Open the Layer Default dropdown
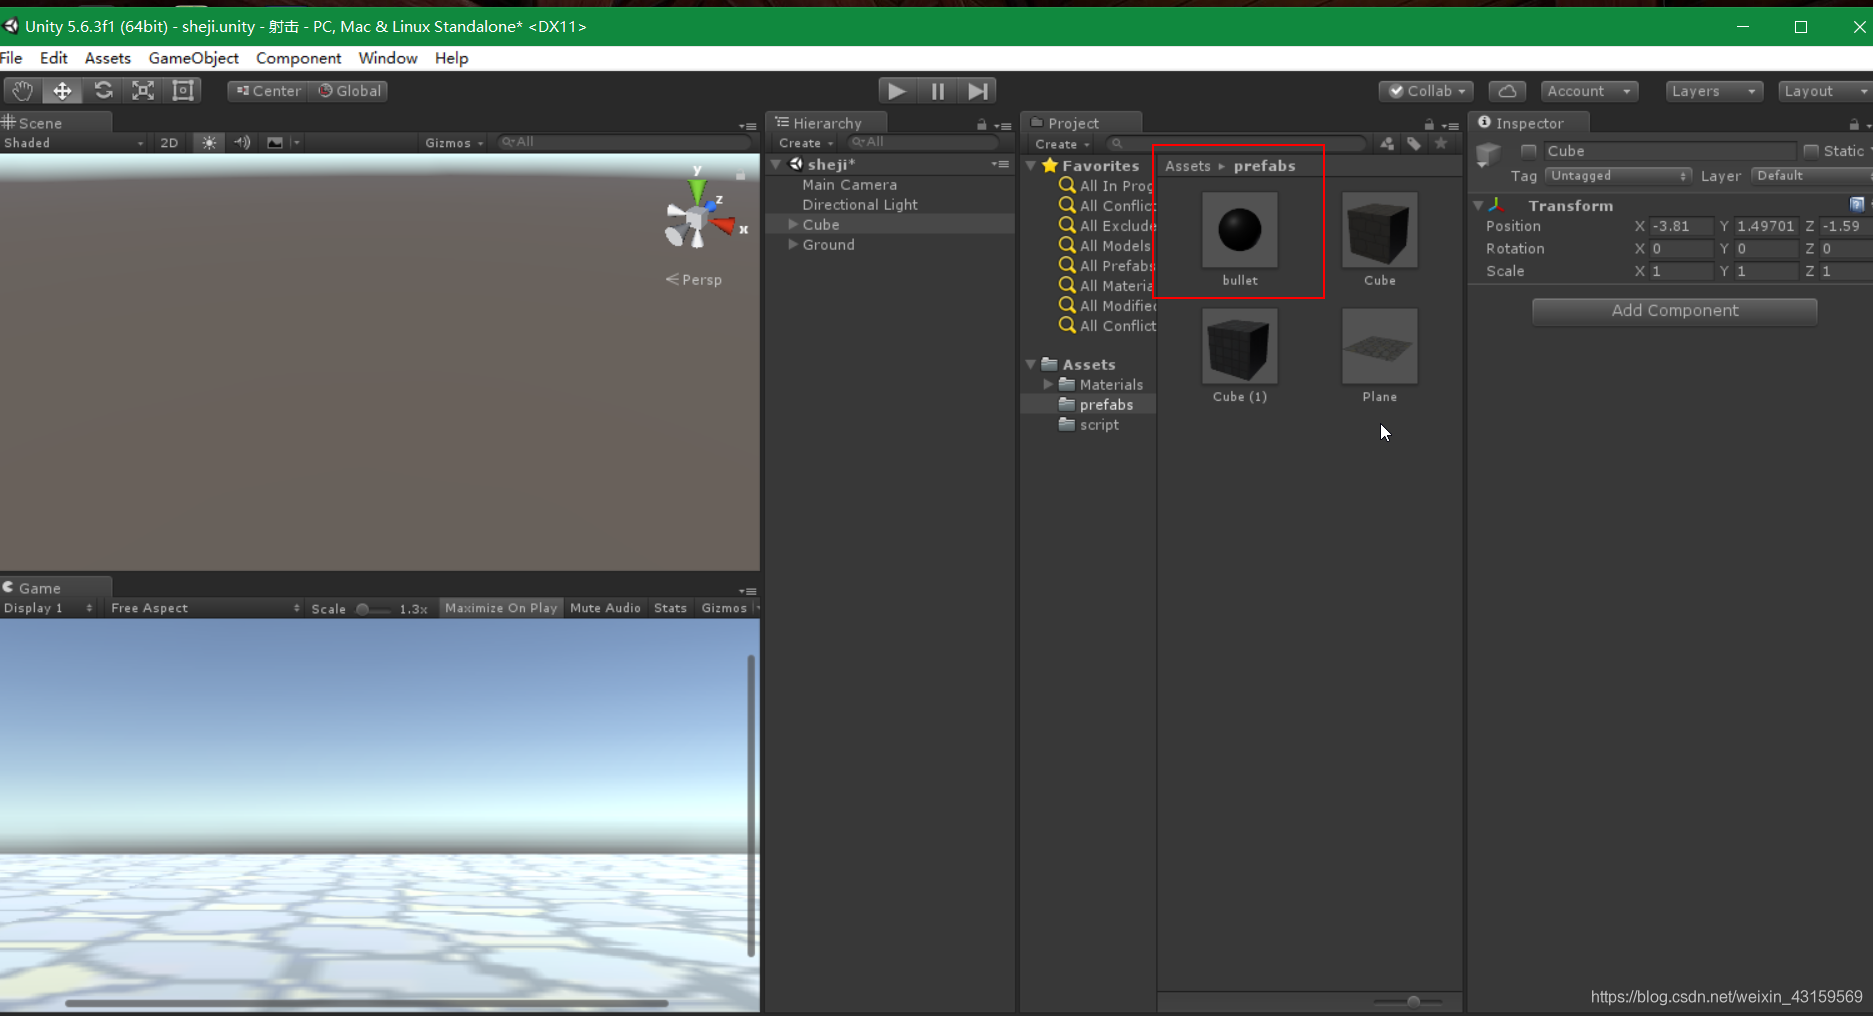1873x1016 pixels. (1812, 176)
